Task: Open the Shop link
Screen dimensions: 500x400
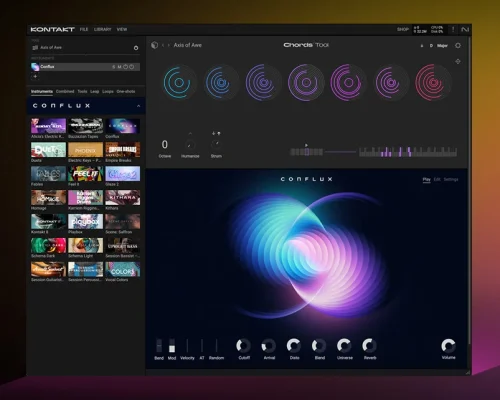Action: coord(403,29)
